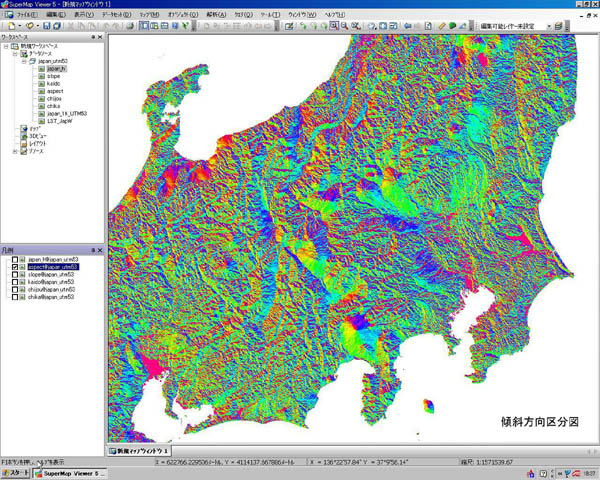This screenshot has height=480, width=600.
Task: Select the kaido dataset in workspace tree
Action: 54,84
